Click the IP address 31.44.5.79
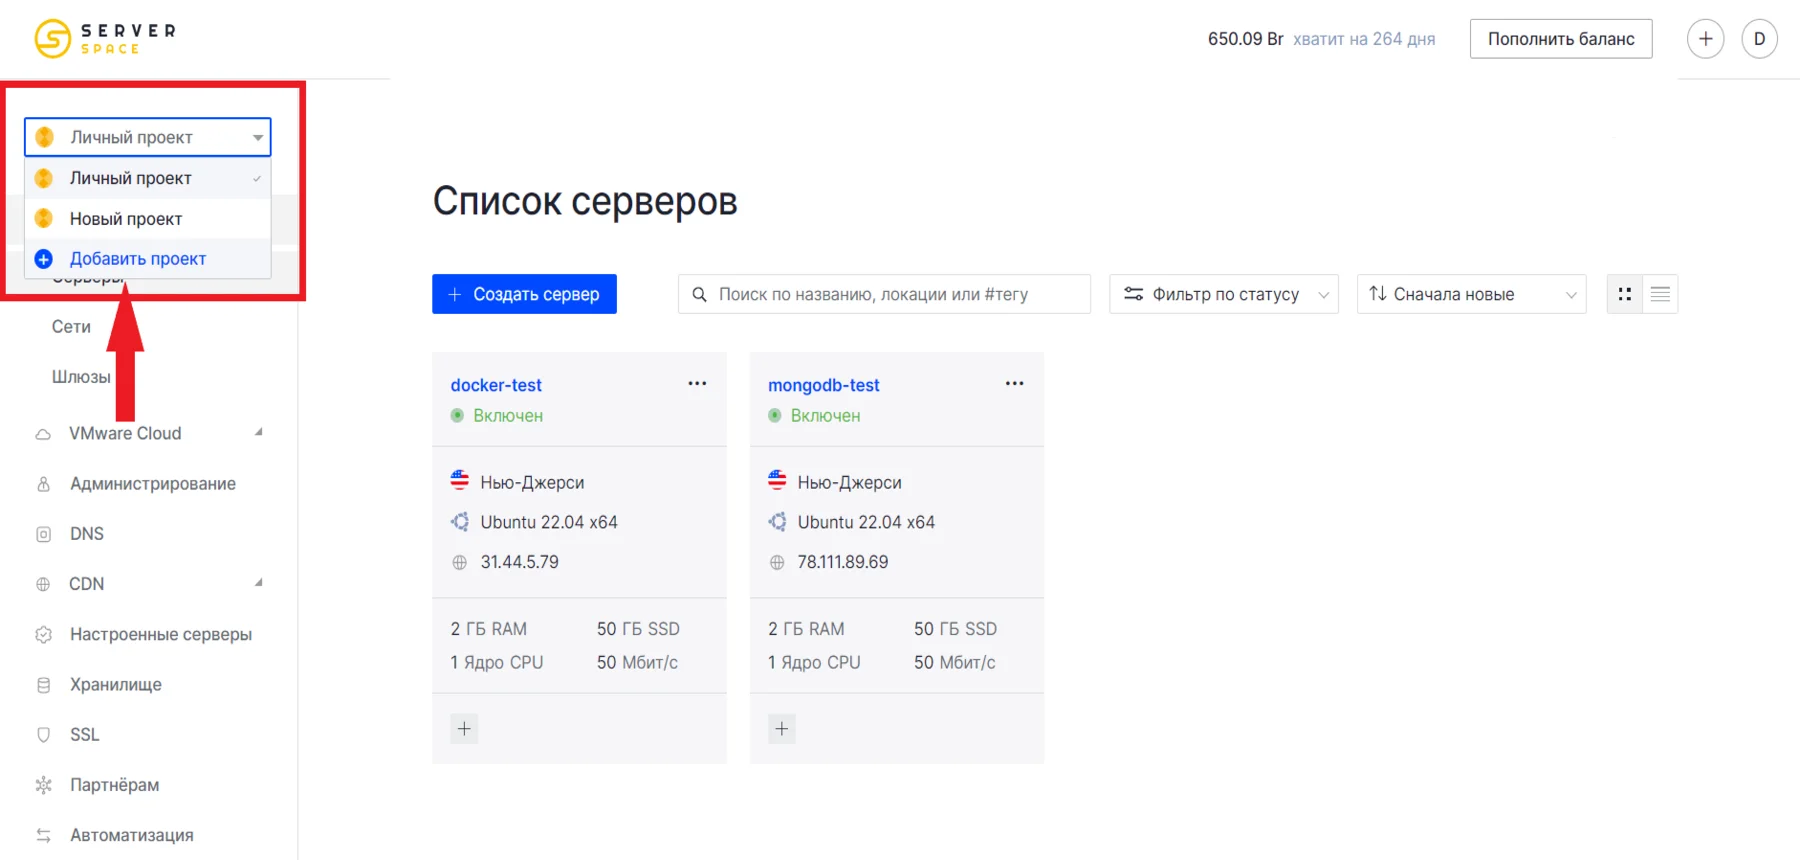The width and height of the screenshot is (1800, 860). click(x=520, y=562)
